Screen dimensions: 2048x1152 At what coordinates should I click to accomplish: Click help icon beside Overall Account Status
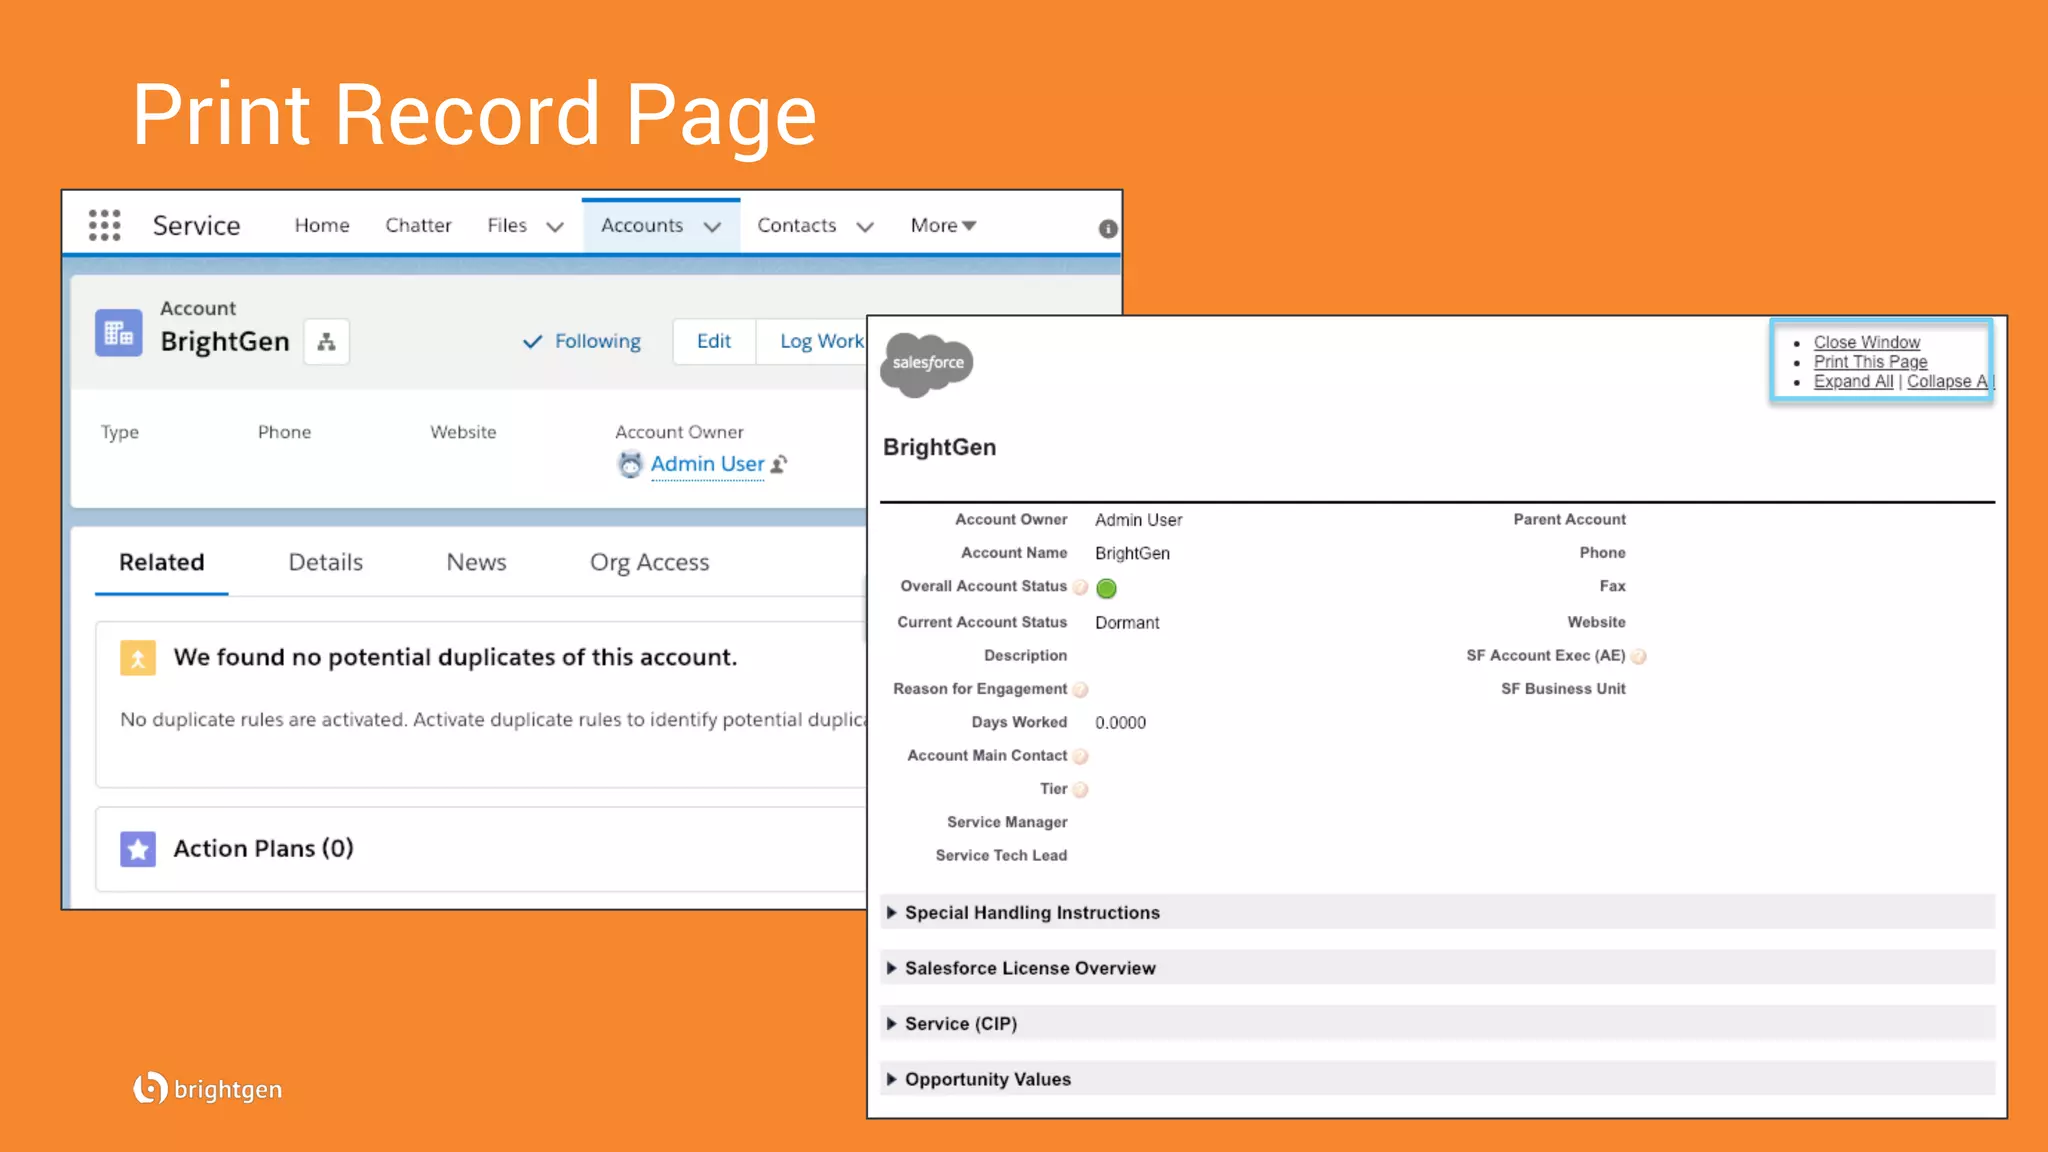click(1080, 588)
